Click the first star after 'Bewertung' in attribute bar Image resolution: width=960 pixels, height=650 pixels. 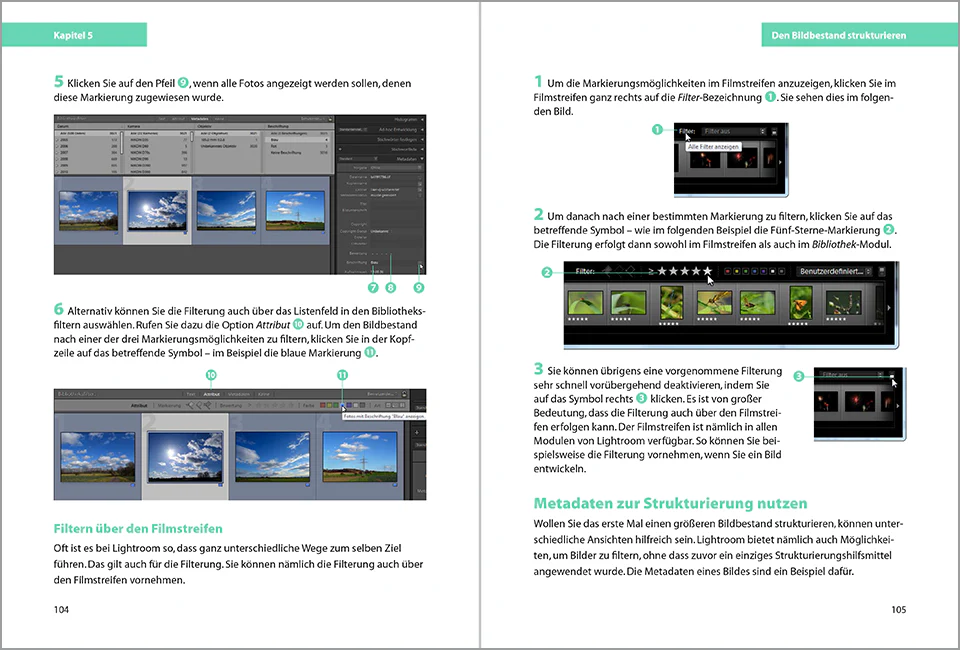tap(258, 405)
